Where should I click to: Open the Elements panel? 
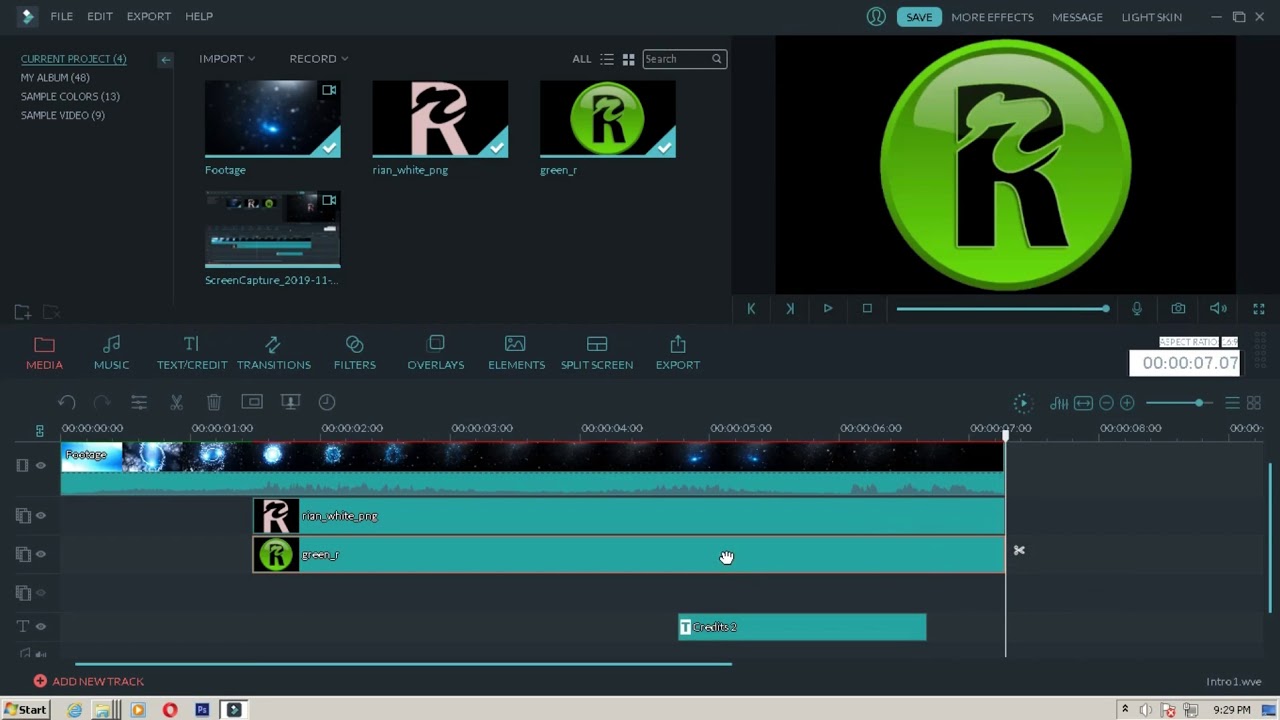516,353
